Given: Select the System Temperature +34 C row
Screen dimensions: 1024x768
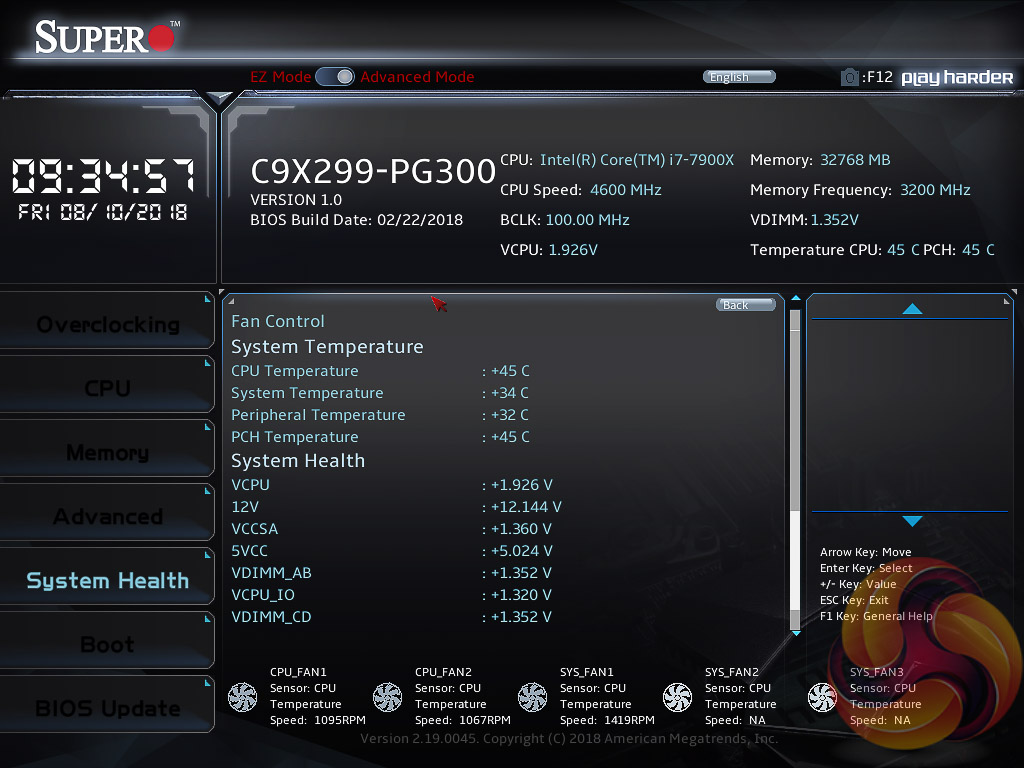Looking at the screenshot, I should [x=380, y=393].
